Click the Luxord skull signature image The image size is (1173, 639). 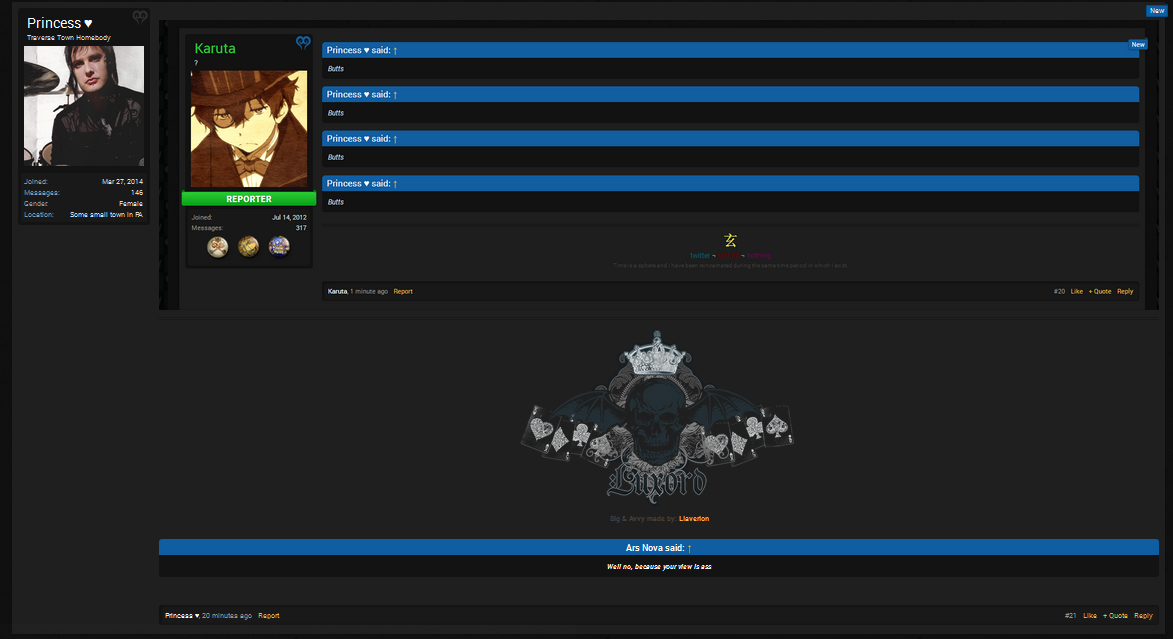(658, 416)
